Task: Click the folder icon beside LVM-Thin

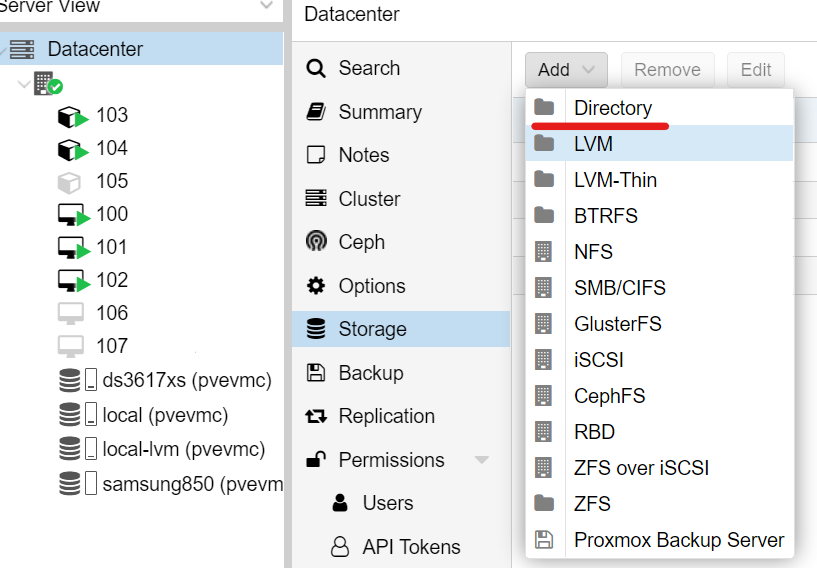Action: (x=544, y=180)
